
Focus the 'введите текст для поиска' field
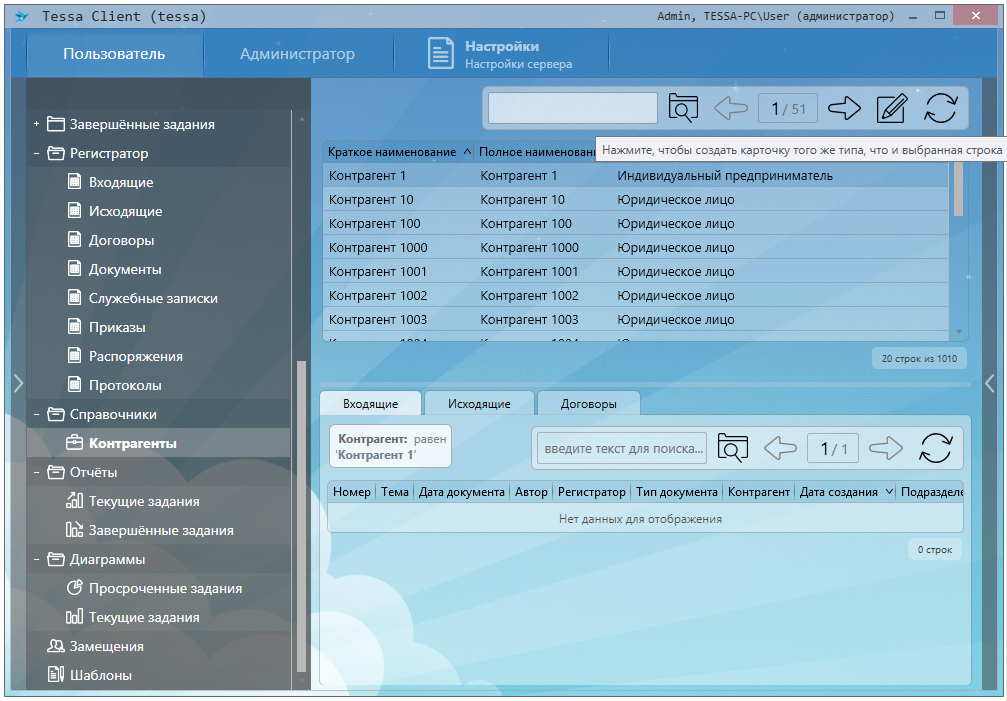pos(622,448)
